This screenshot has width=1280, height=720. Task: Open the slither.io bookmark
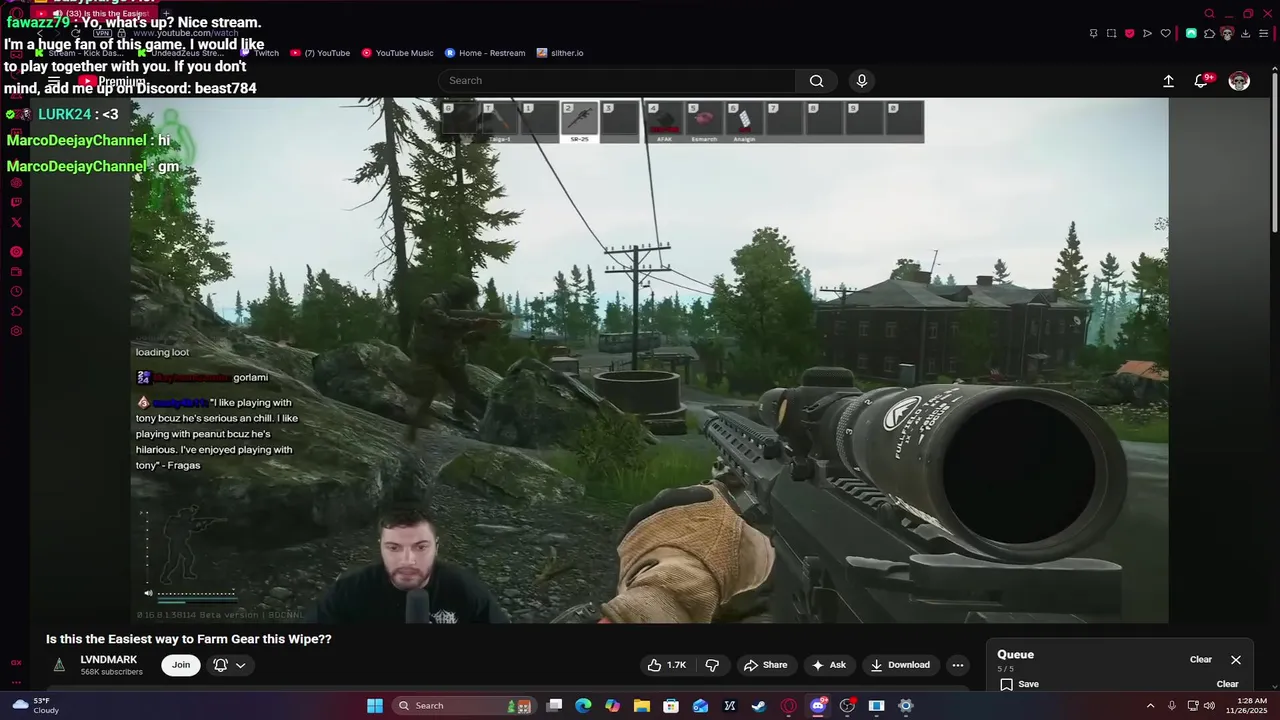click(x=560, y=53)
